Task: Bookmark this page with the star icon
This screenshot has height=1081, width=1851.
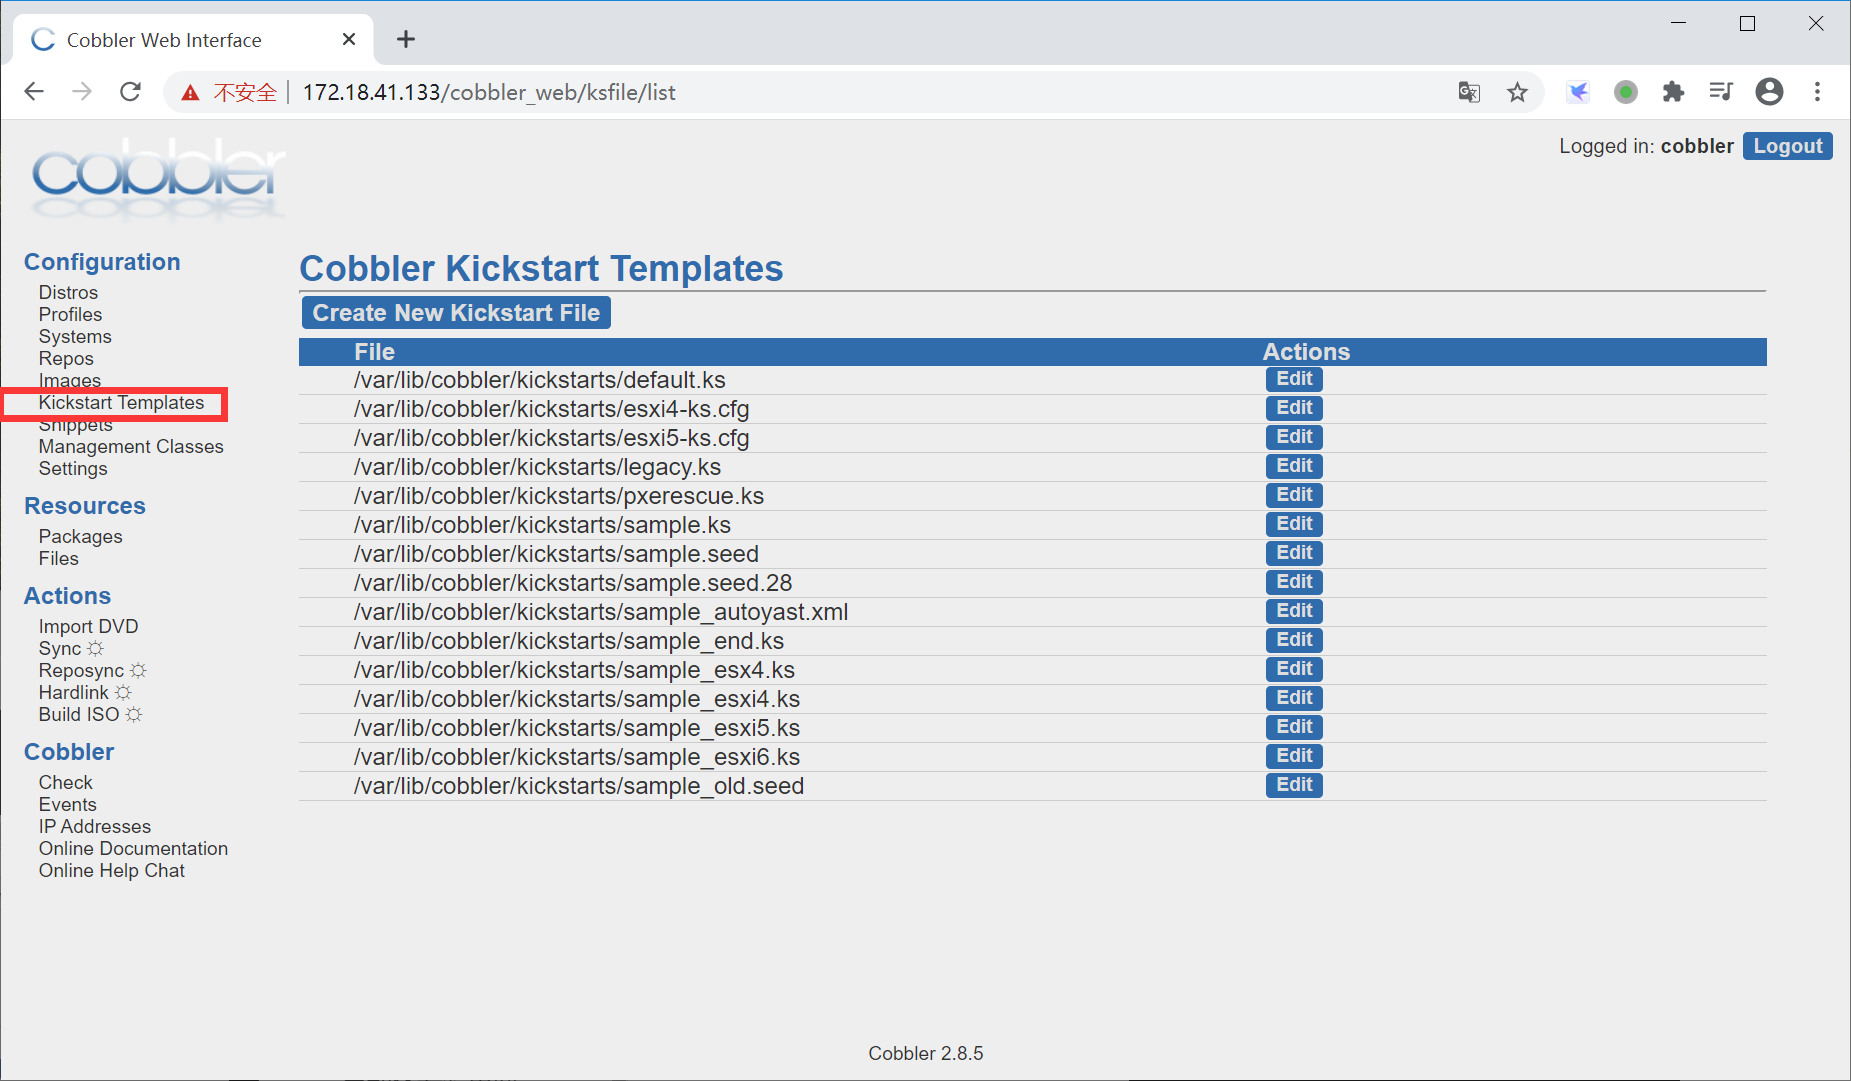Action: point(1517,92)
